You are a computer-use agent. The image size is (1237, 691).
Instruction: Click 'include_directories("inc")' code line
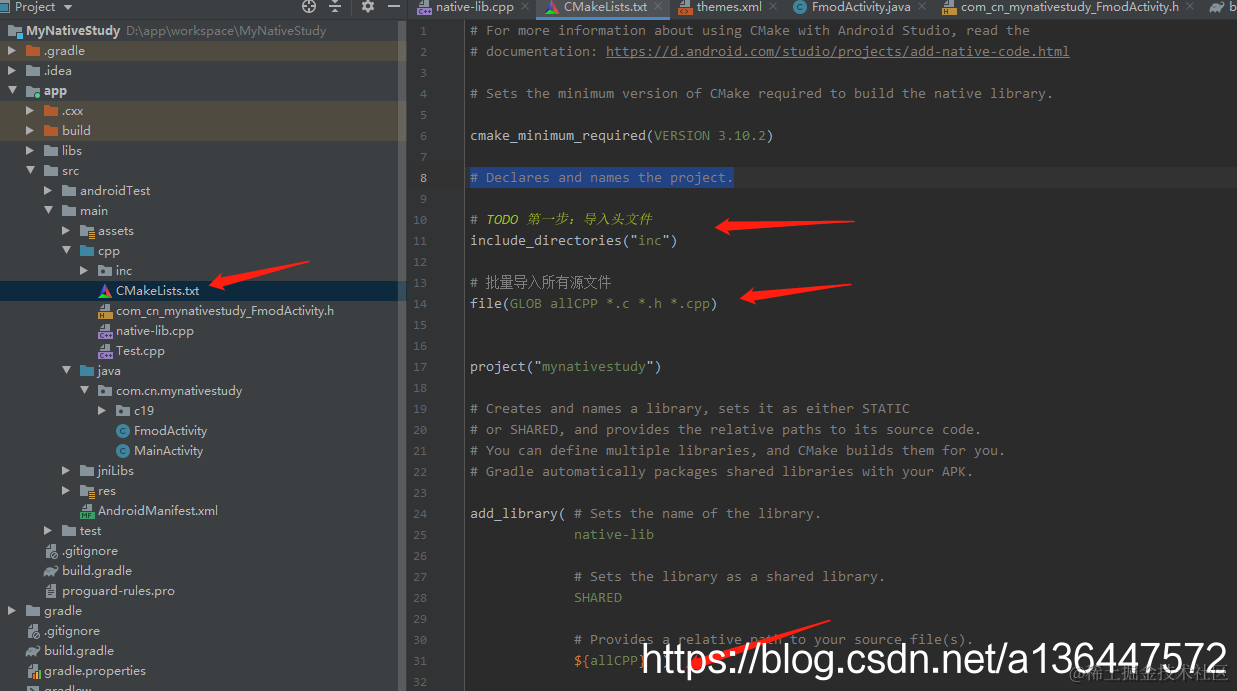point(573,241)
